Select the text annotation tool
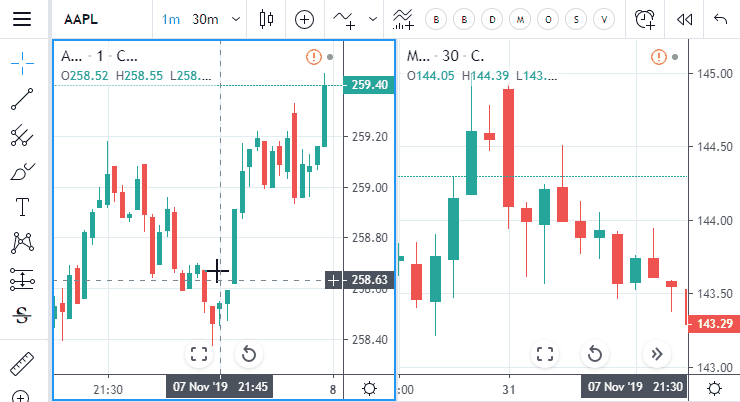Viewport: 740px width, 402px height. coord(22,207)
